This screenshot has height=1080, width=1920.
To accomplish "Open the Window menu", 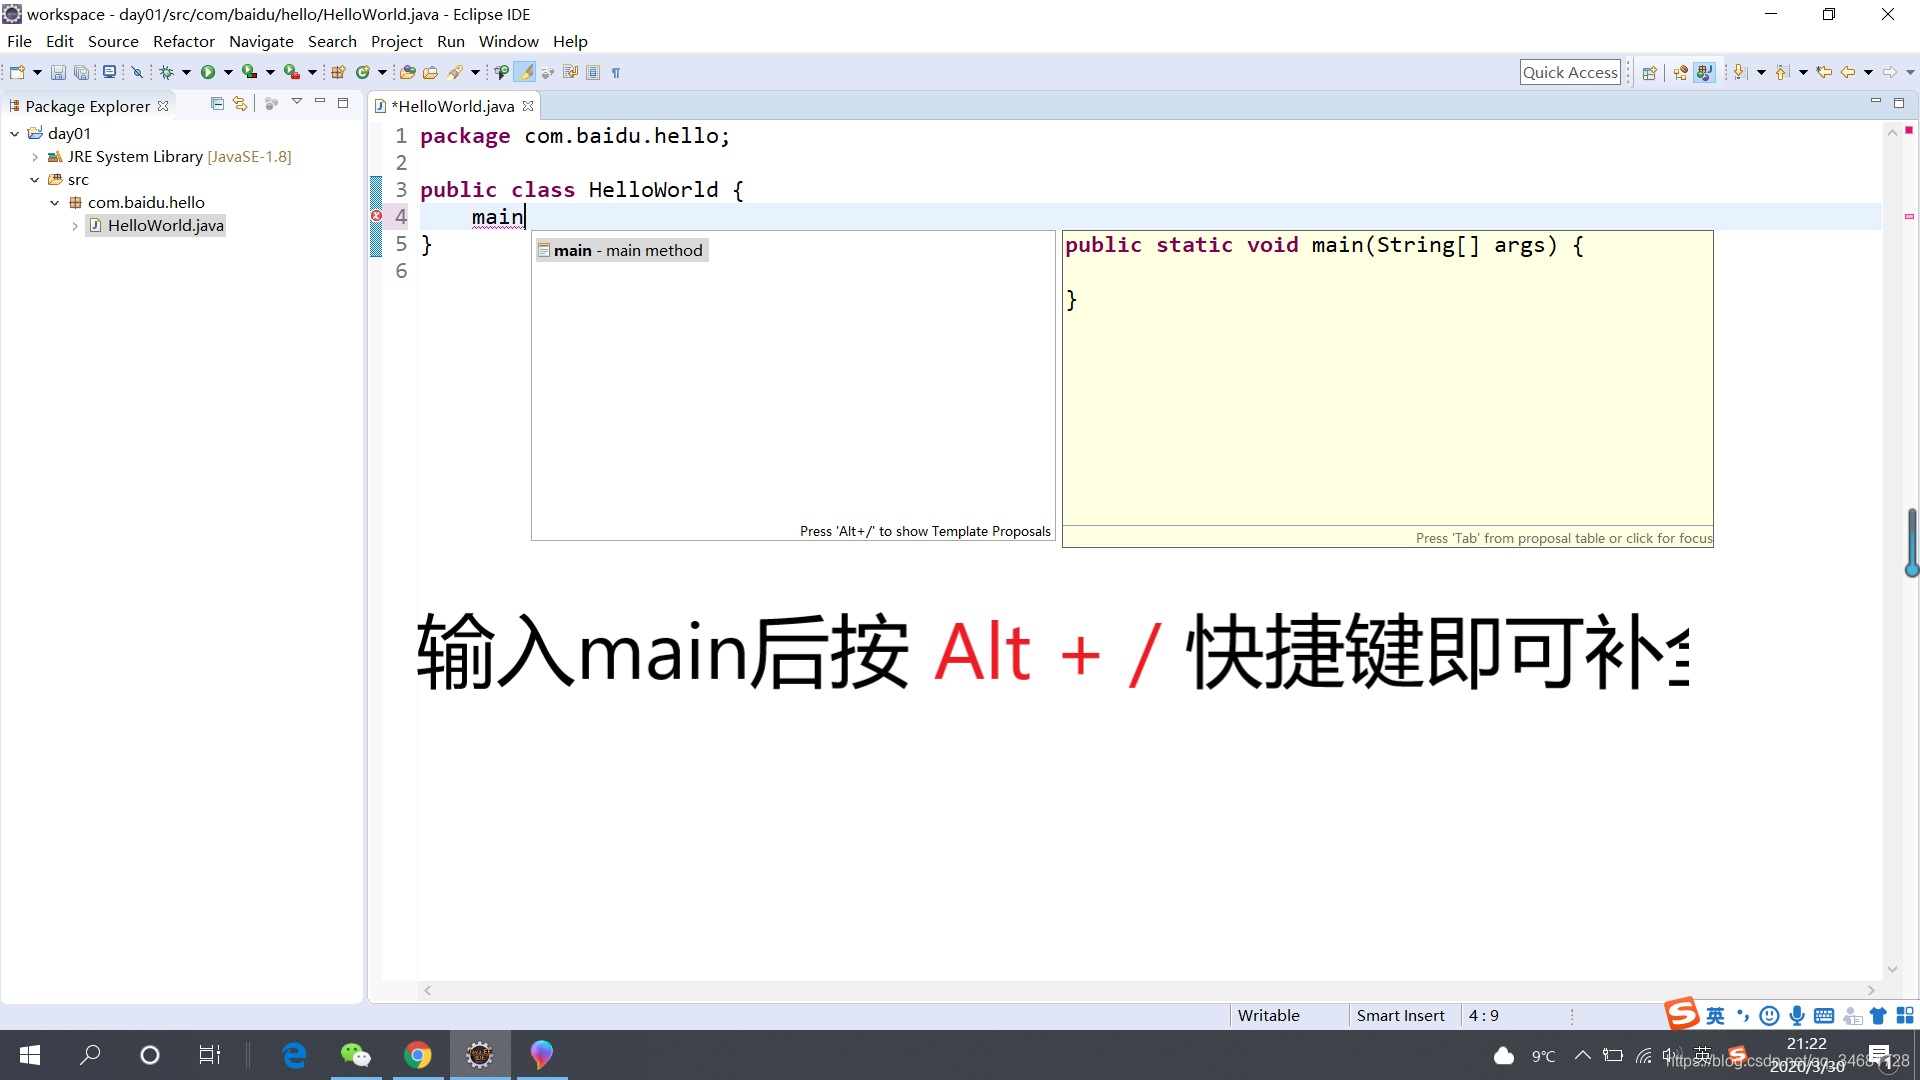I will coord(508,41).
